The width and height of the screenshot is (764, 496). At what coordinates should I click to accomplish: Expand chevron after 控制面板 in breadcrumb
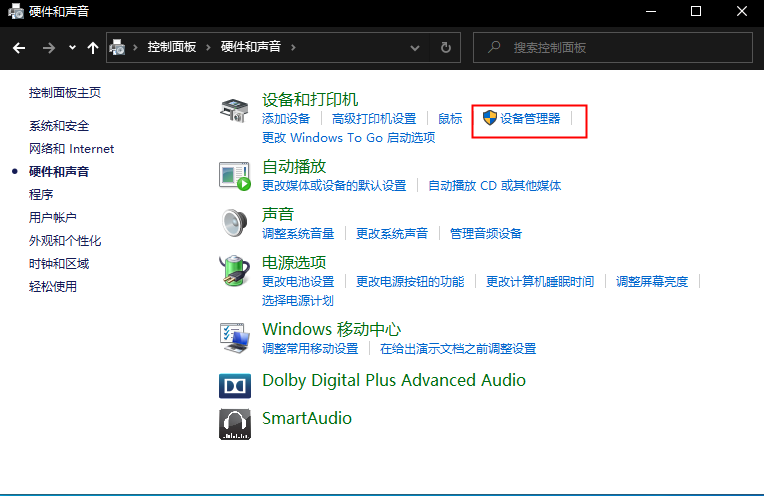(209, 47)
